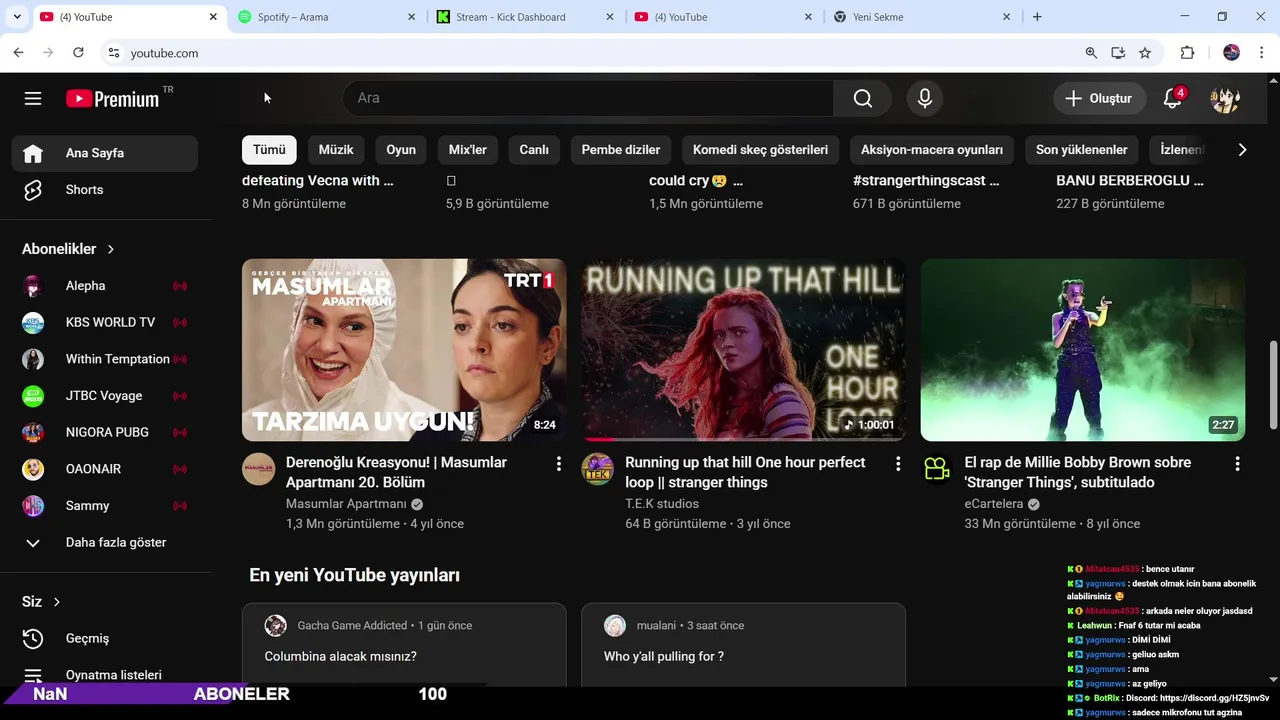
Task: Open eCartelera channel name link
Action: 994,504
